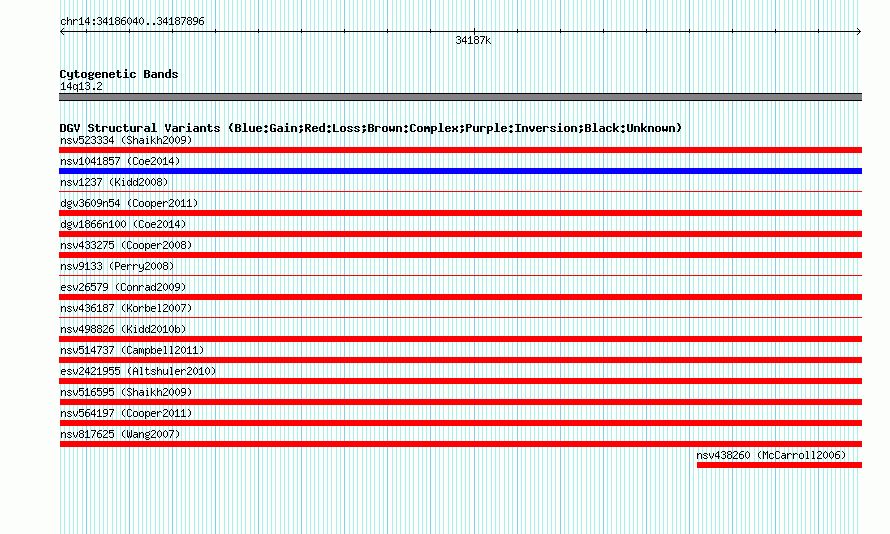
Task: Click the ruler's right arrow end
Action: point(859,32)
